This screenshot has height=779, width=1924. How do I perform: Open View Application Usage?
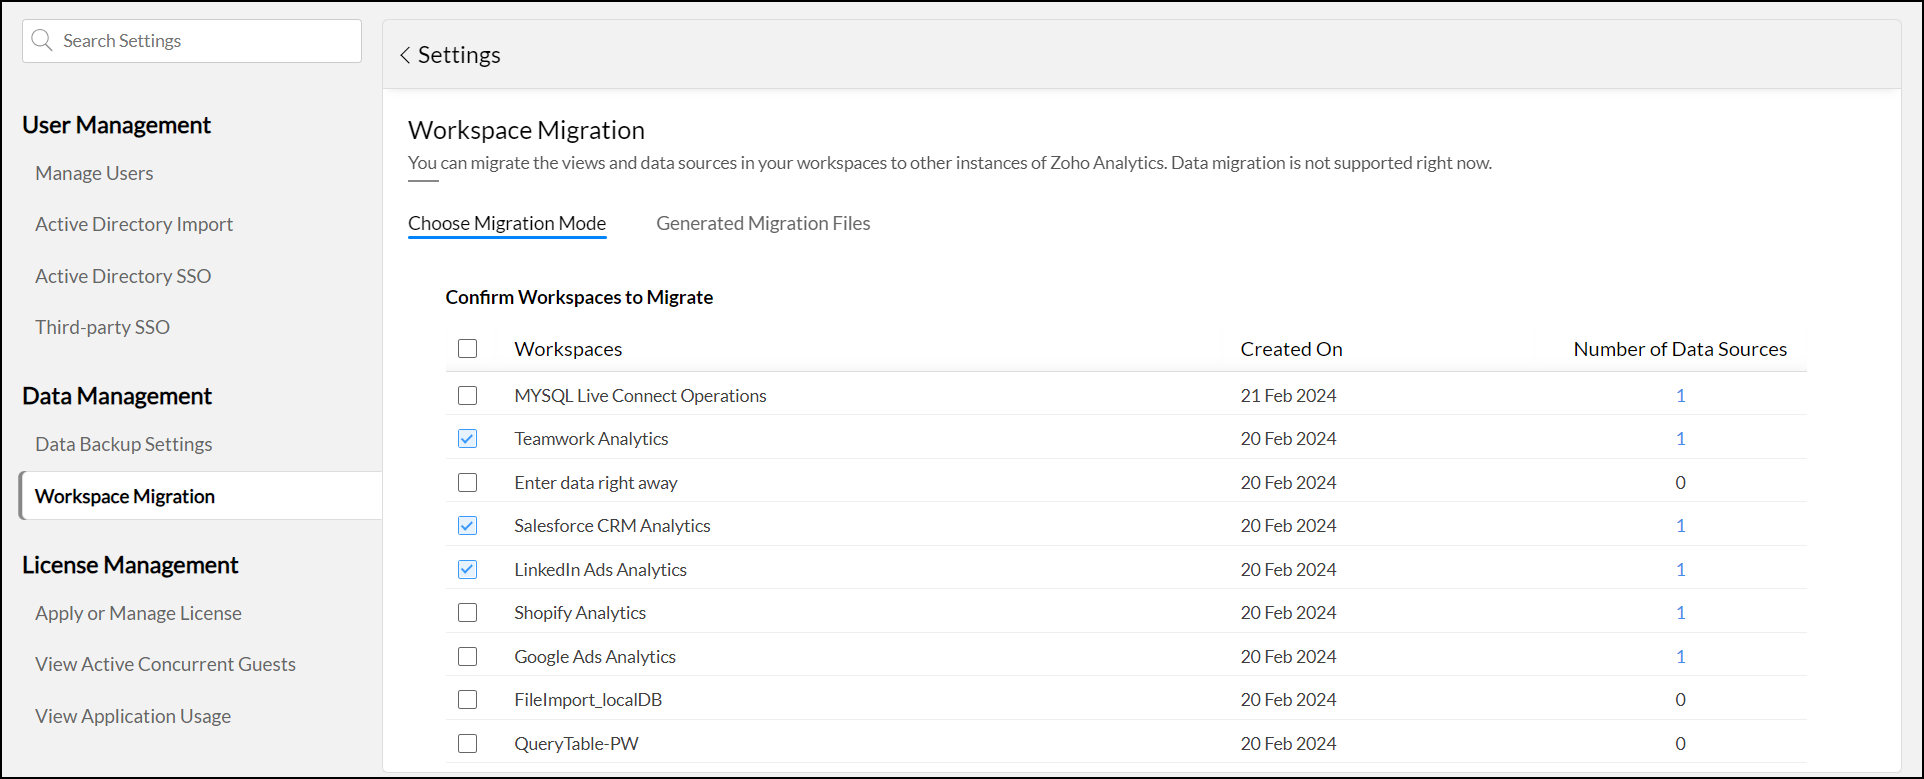coord(133,717)
